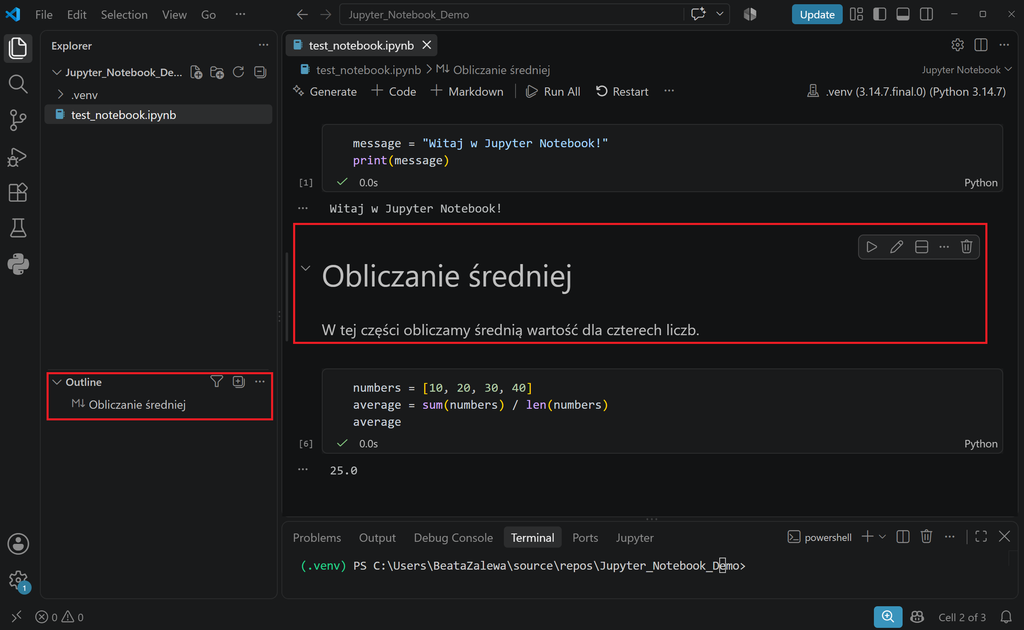Open the chat dropdown arrow in title bar
The height and width of the screenshot is (630, 1024).
point(720,14)
